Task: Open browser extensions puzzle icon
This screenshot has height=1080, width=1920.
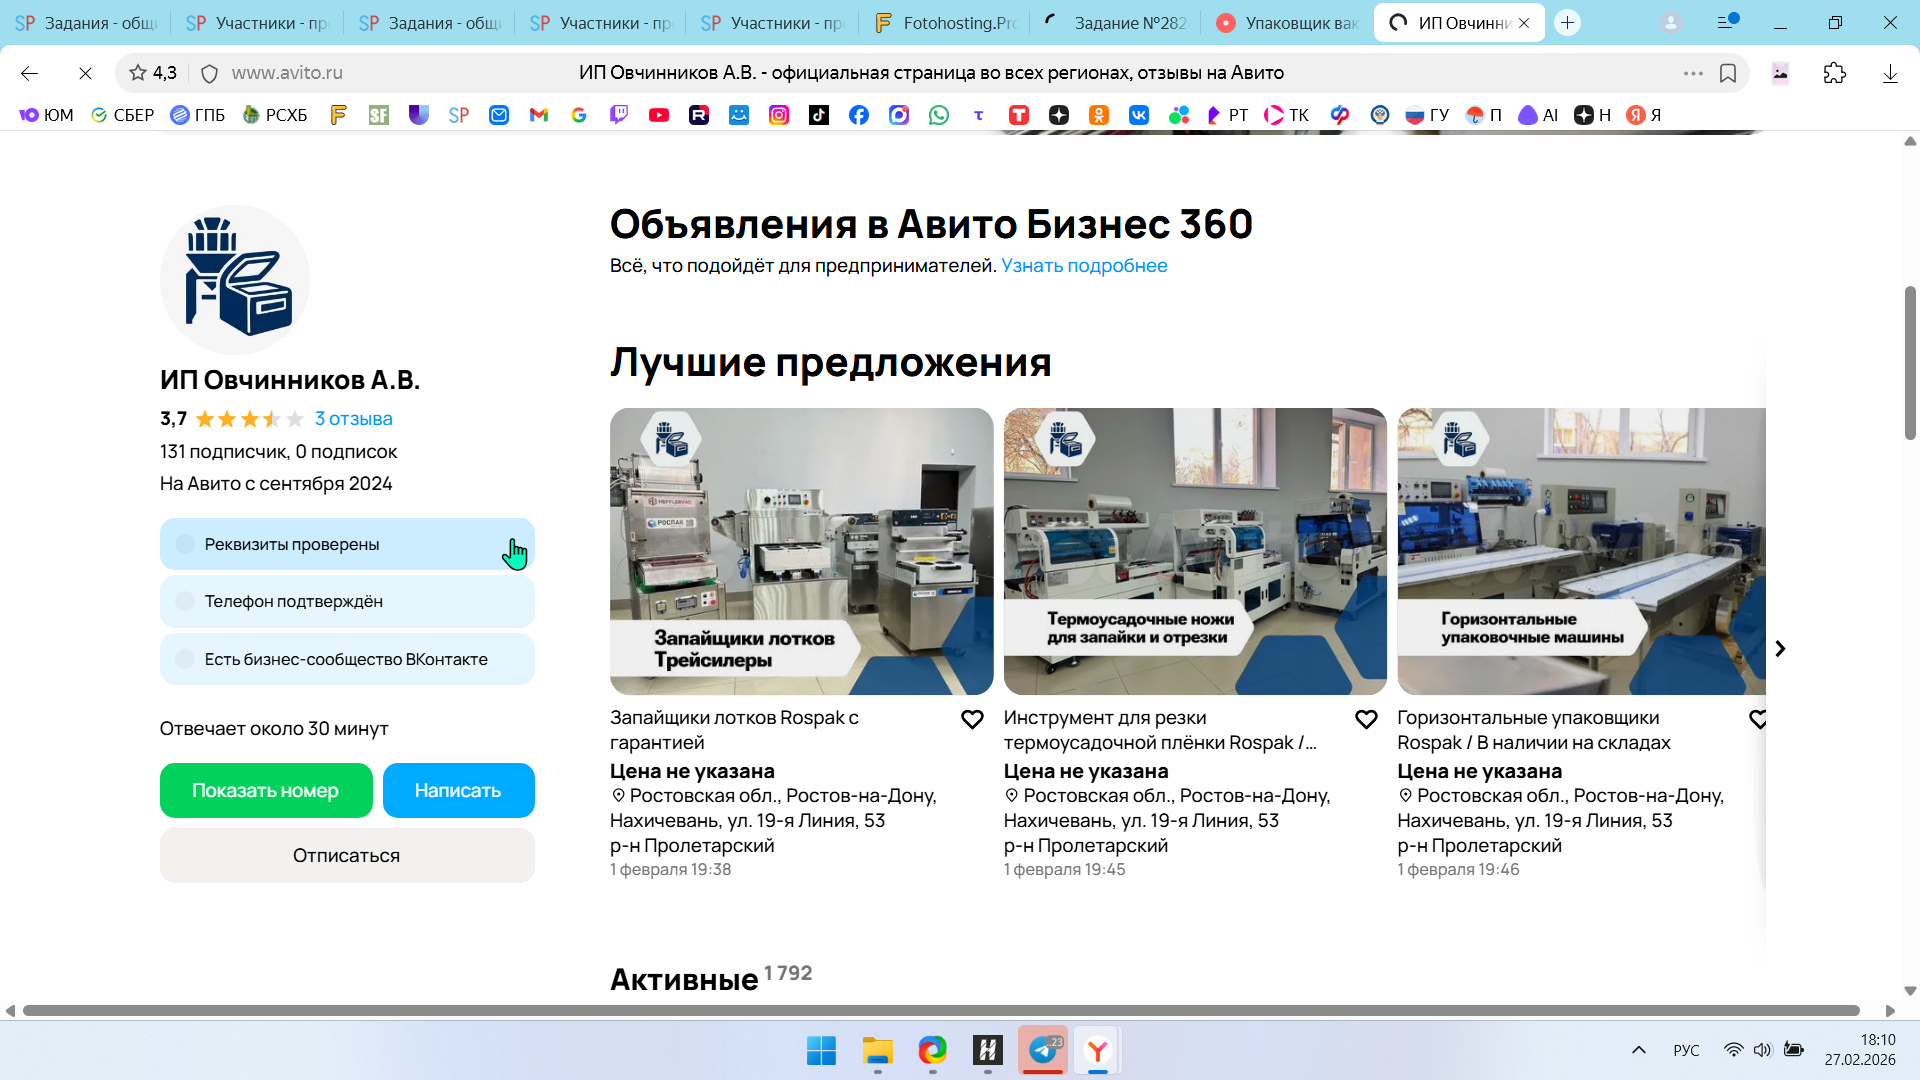Action: (1835, 73)
